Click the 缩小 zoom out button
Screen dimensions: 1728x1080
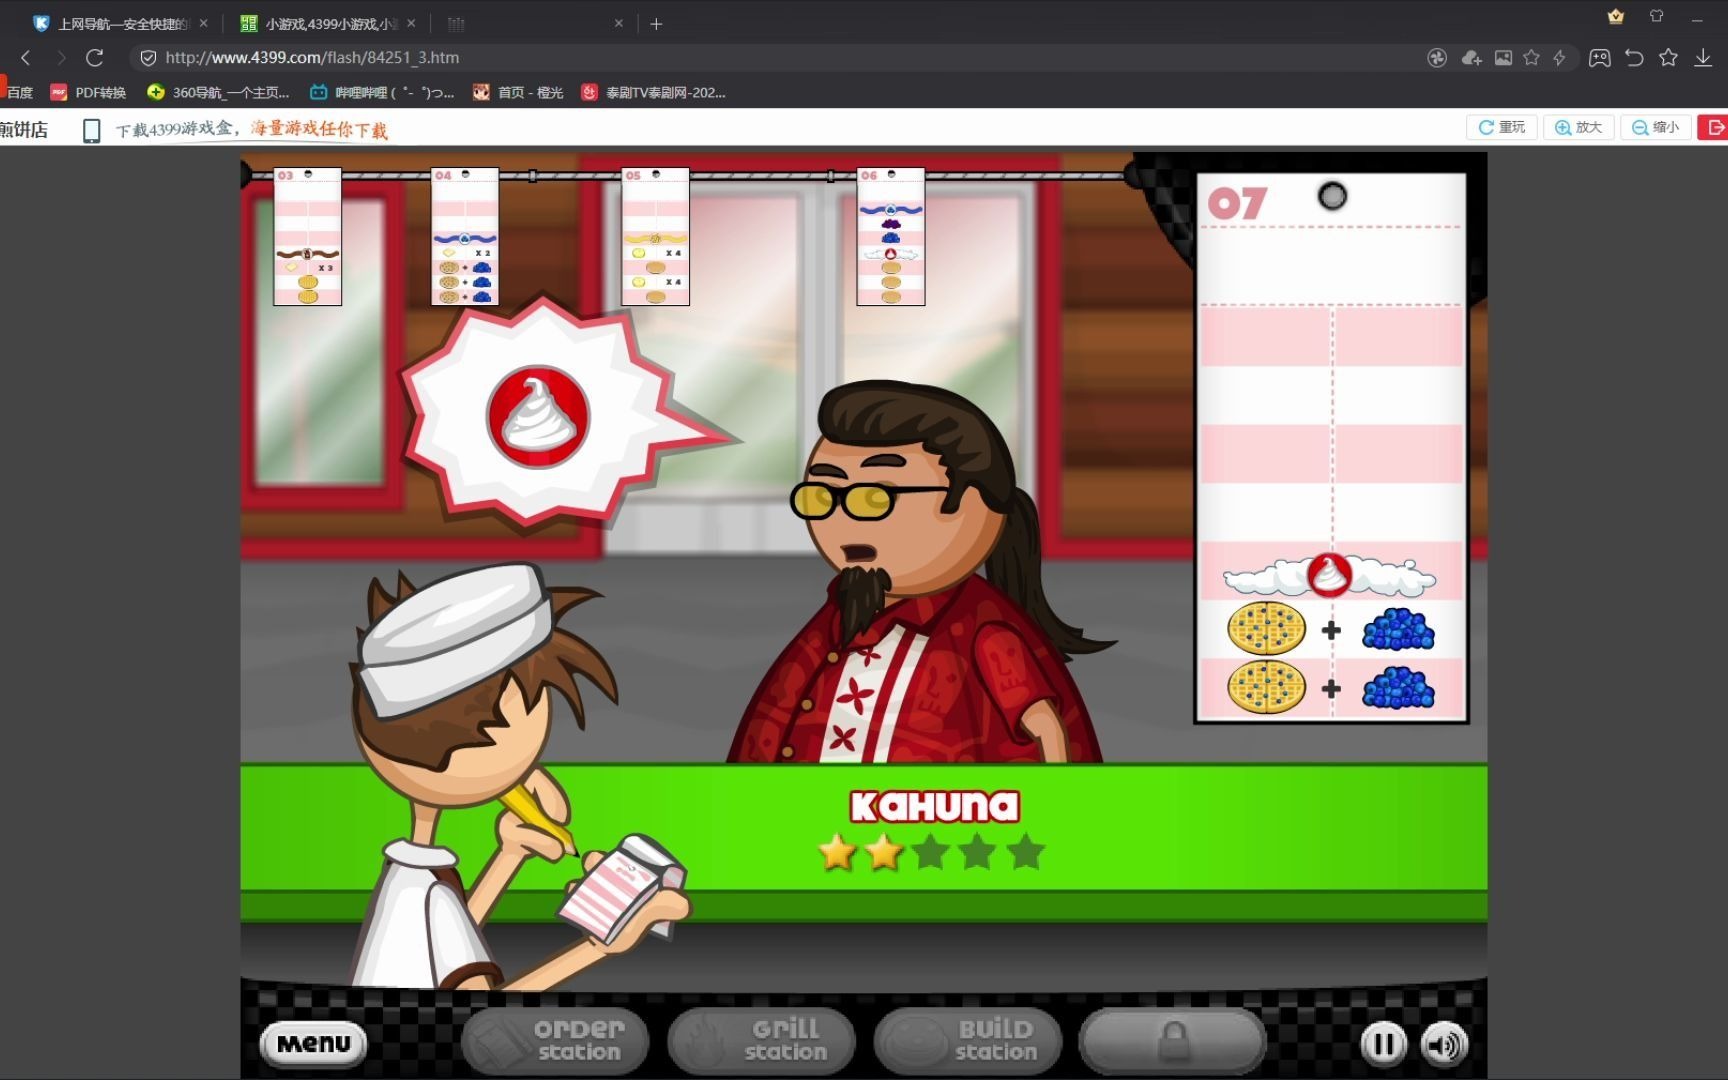point(1656,127)
